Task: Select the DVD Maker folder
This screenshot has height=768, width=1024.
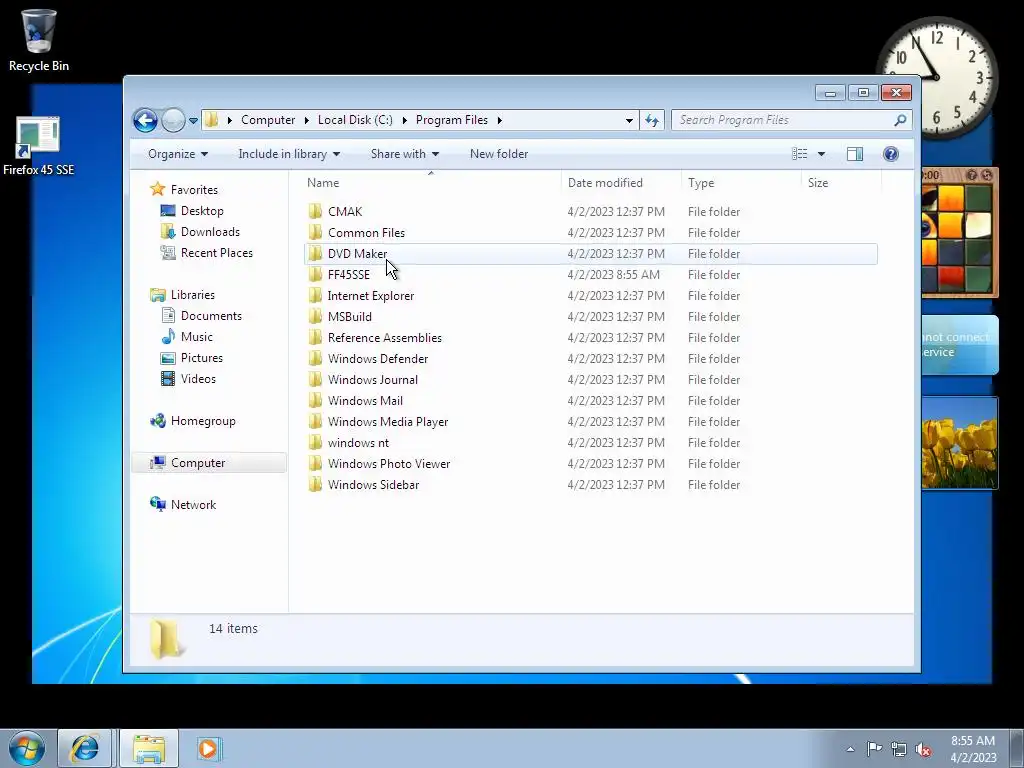Action: (591, 253)
